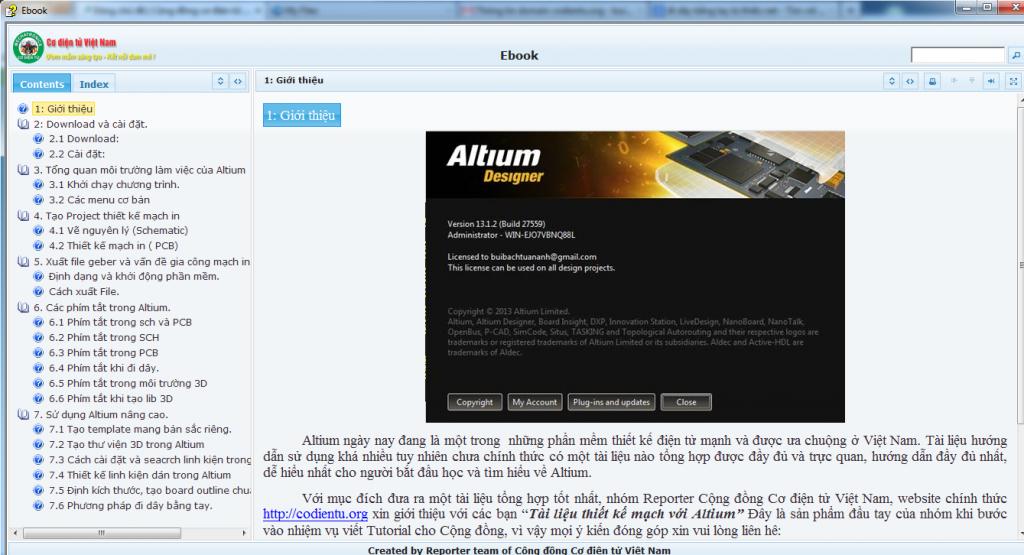This screenshot has height=555, width=1024.
Task: Click left arrow of contents panel horizontal scrollbar
Action: pos(16,533)
